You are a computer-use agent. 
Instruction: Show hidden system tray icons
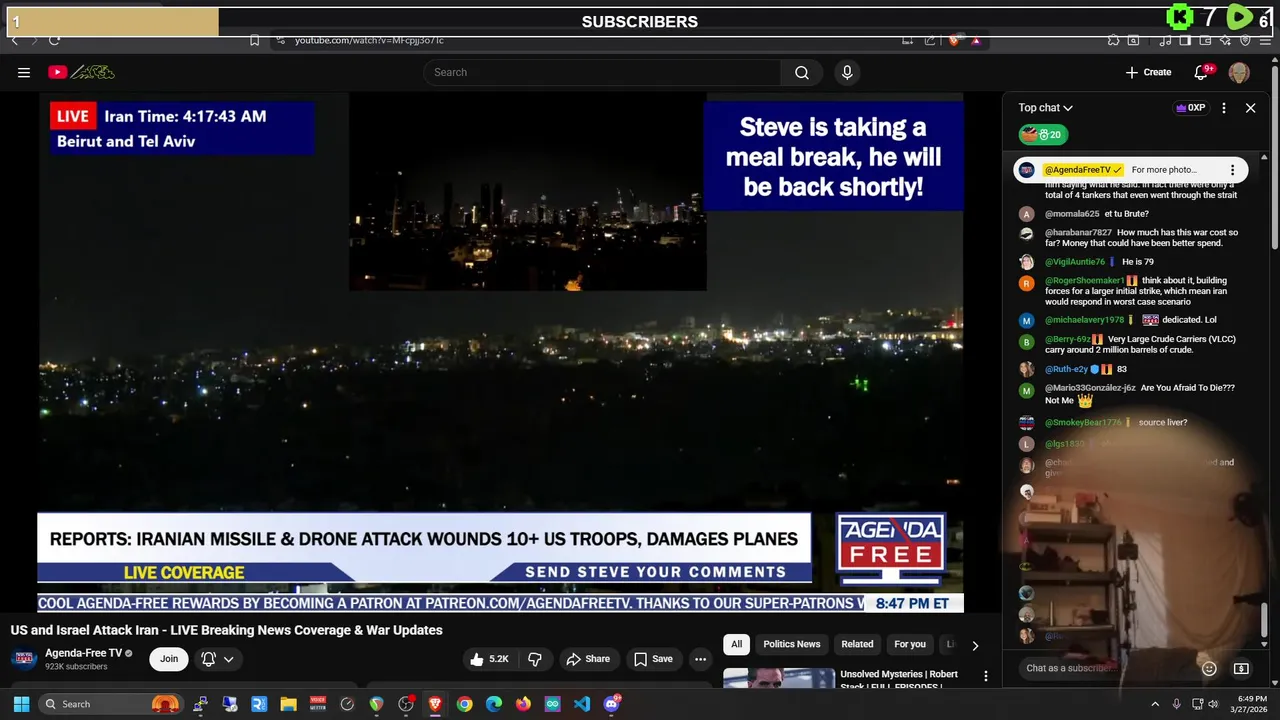tap(1155, 704)
